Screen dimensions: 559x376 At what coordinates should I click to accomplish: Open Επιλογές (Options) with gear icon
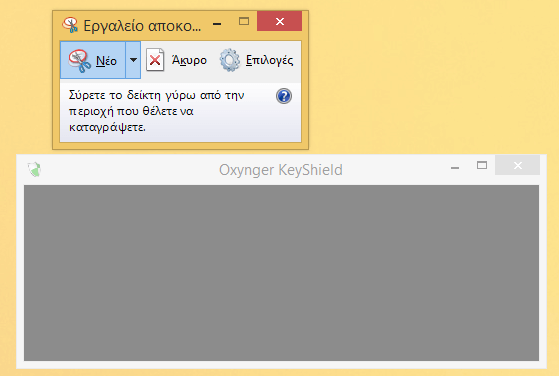[256, 60]
